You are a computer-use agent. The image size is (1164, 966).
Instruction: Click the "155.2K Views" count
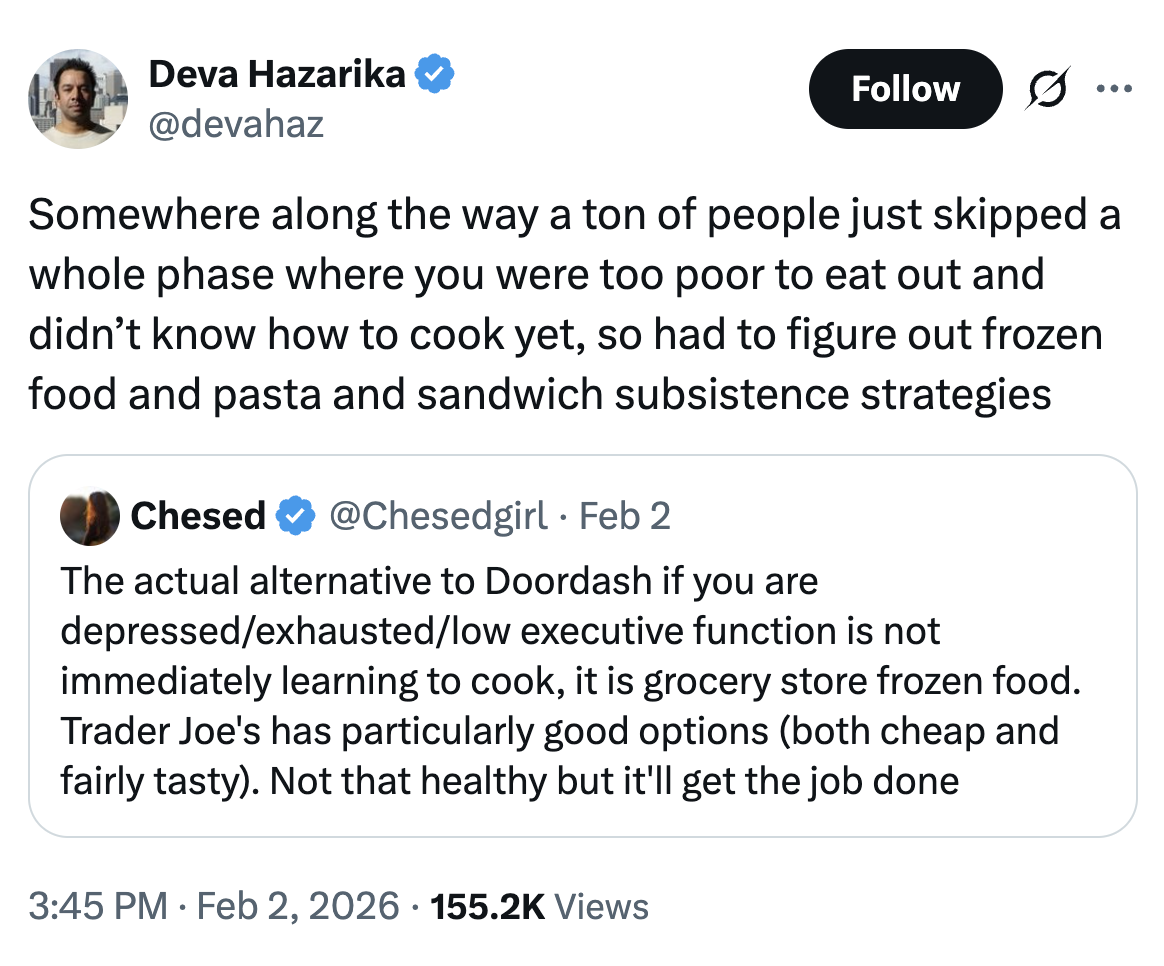(x=539, y=907)
